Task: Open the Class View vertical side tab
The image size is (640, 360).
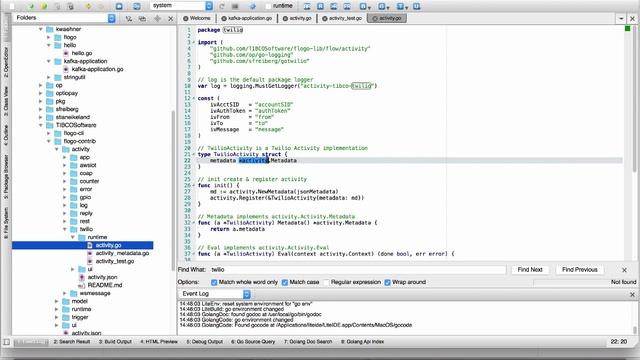Action: [x=6, y=101]
